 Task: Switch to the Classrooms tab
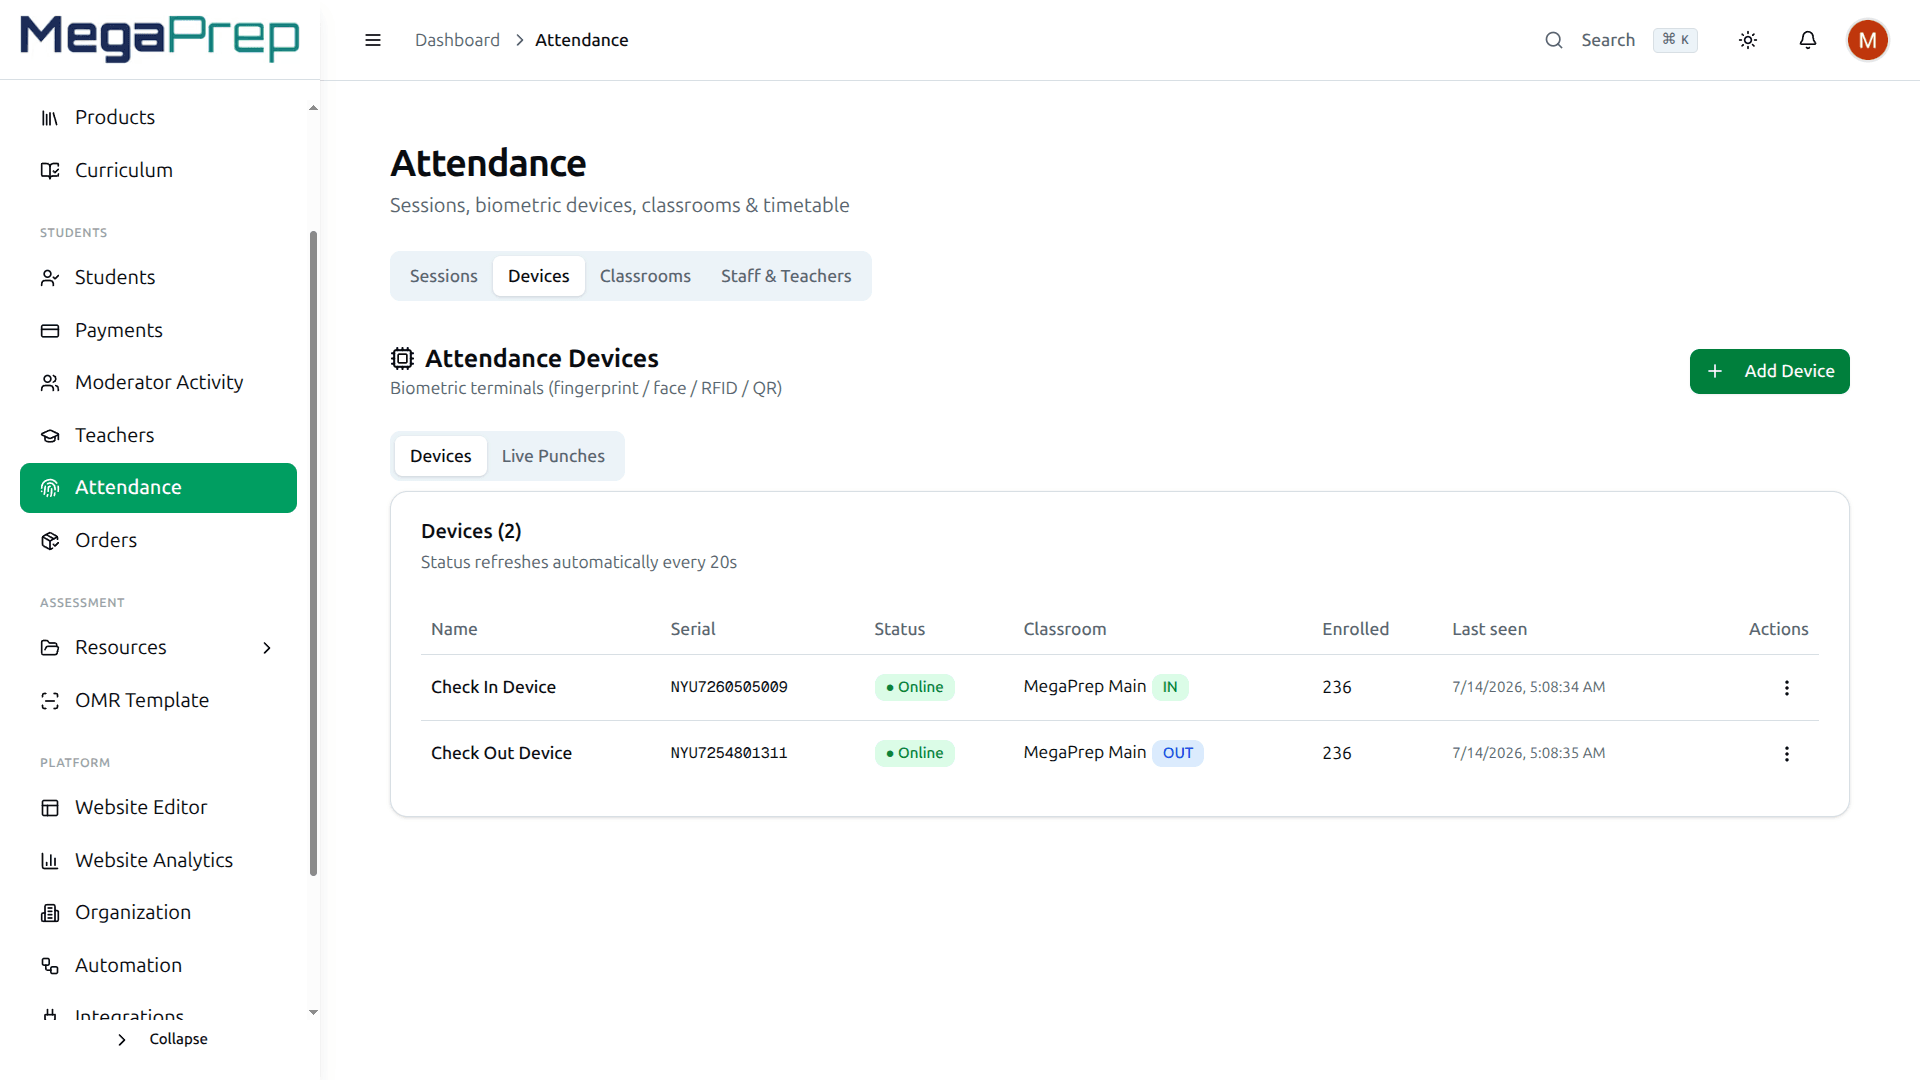tap(645, 276)
